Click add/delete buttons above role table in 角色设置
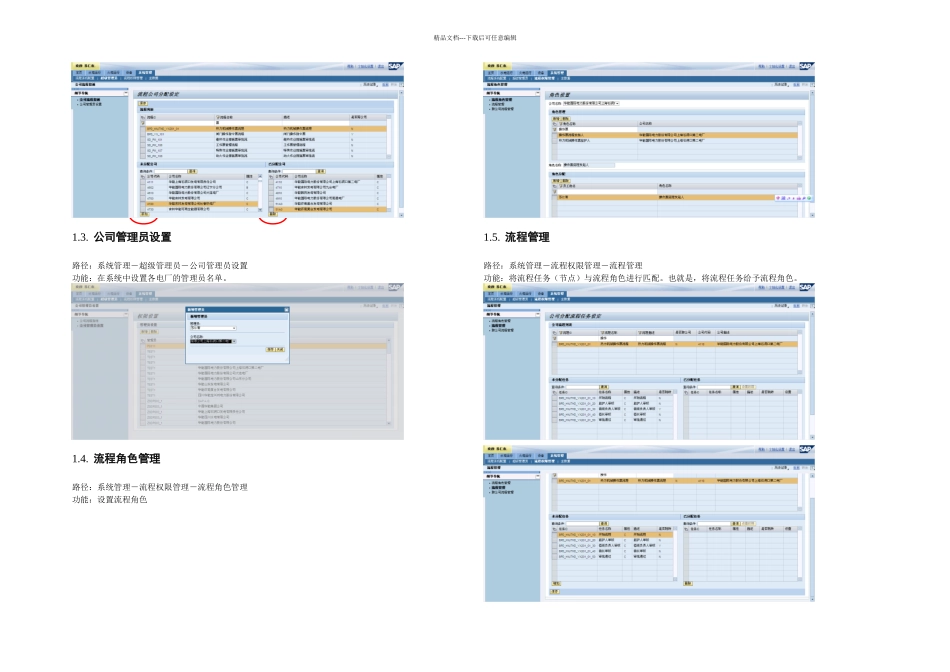950x672 pixels. click(560, 119)
